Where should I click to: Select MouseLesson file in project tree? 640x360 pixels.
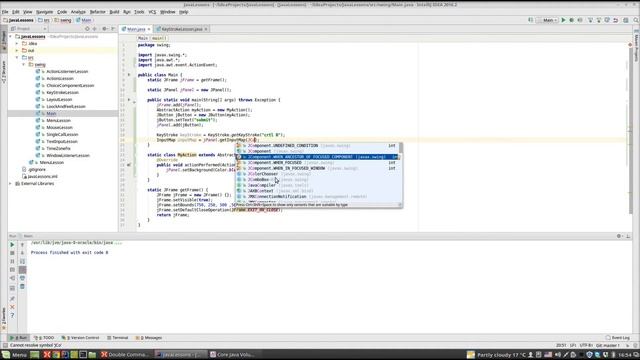(59, 128)
